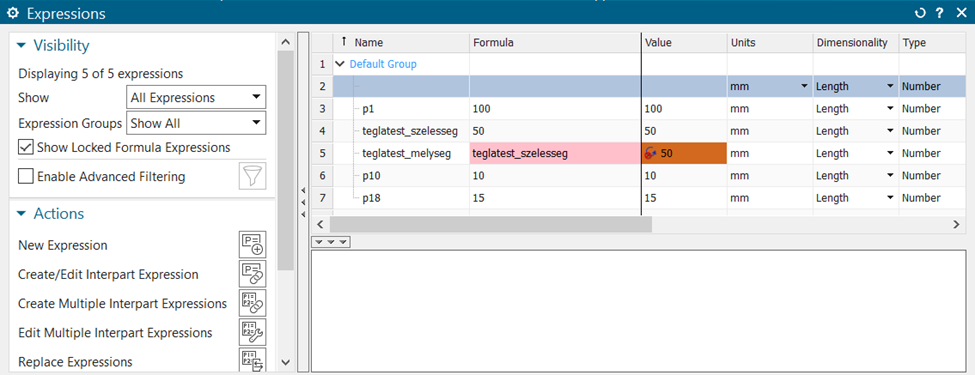Open Length dropdown for teglatest_melyseg
Viewport: 975px width, 375px height.
point(890,154)
